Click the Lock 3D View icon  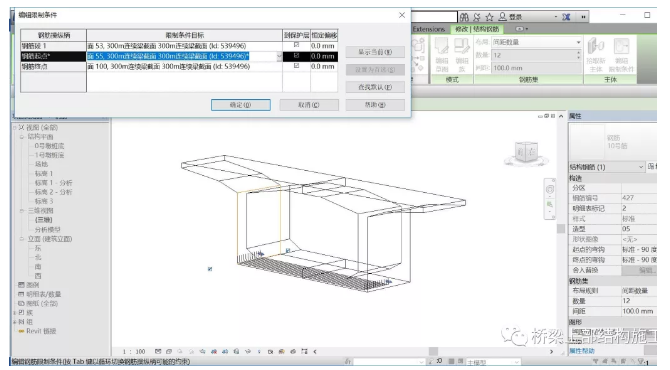pos(236,352)
